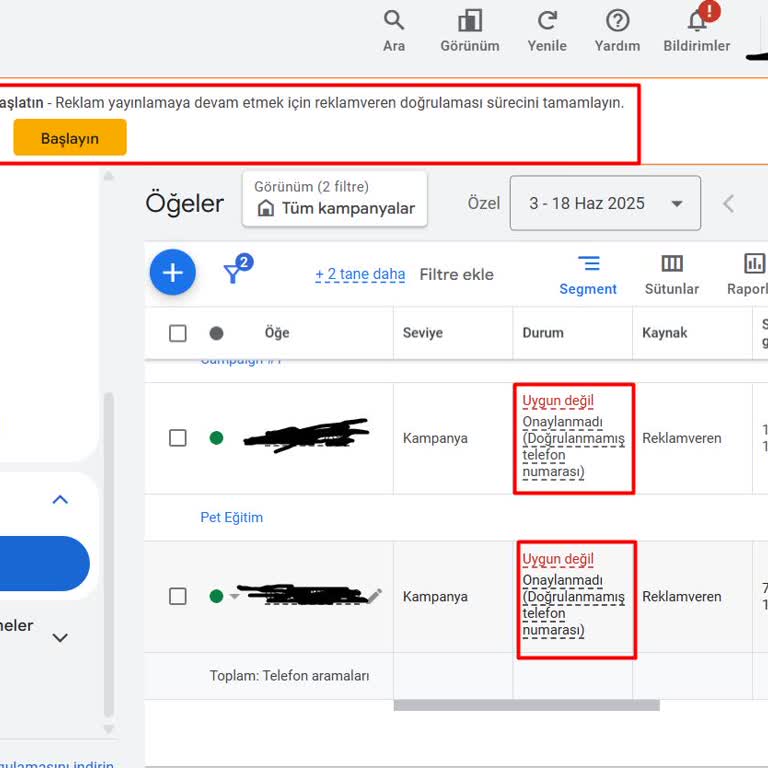Click the yellow Başlayın button

coord(70,138)
